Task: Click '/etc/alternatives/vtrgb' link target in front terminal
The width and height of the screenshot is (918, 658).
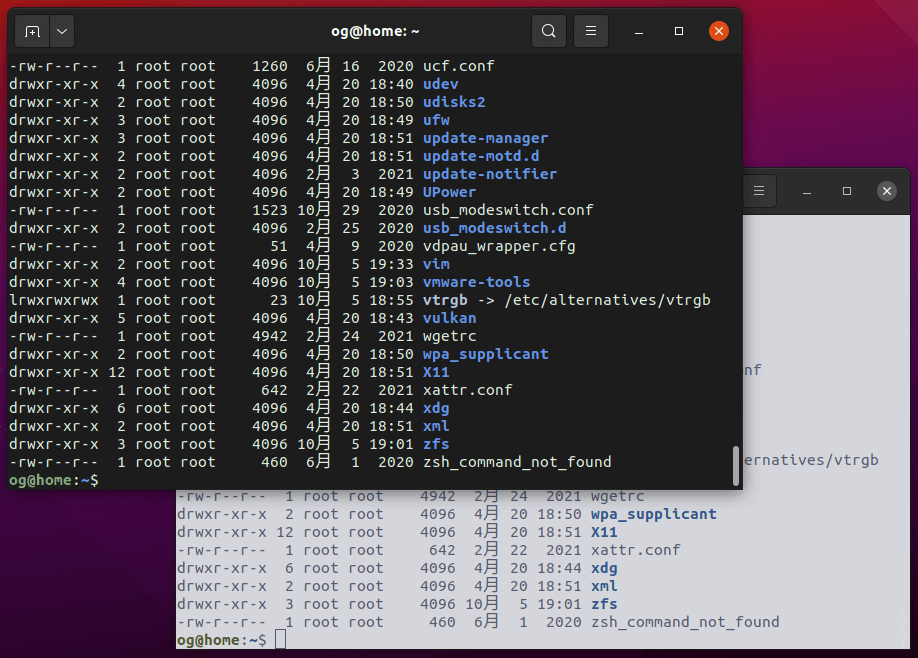Action: point(607,300)
